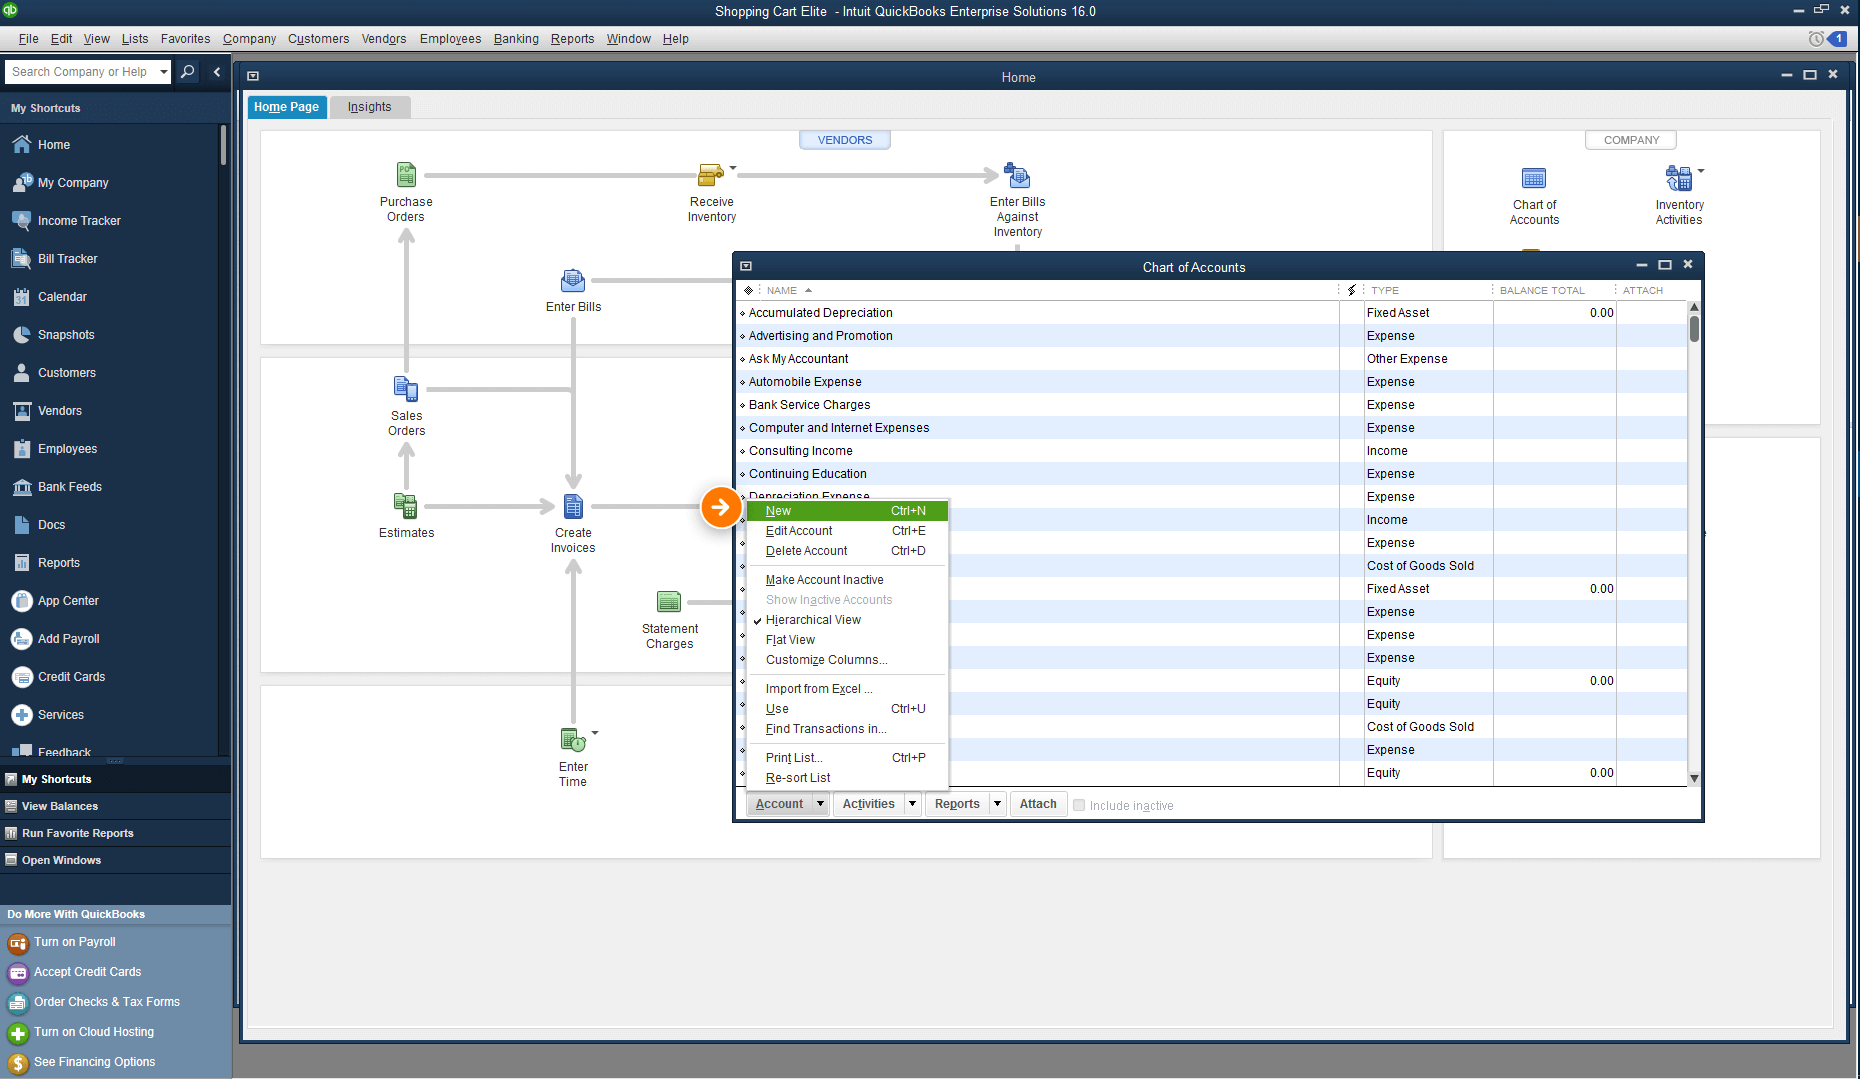Open the Home window menu icon
The image size is (1860, 1079).
point(253,76)
